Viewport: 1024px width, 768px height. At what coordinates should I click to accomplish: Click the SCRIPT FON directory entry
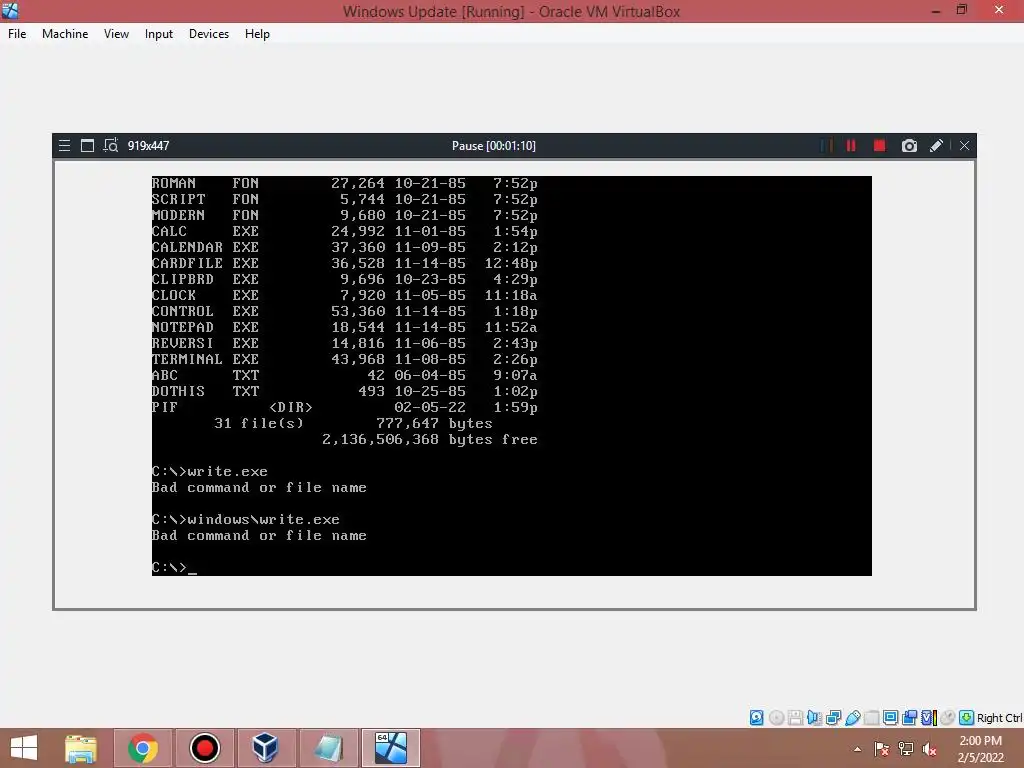click(x=344, y=199)
